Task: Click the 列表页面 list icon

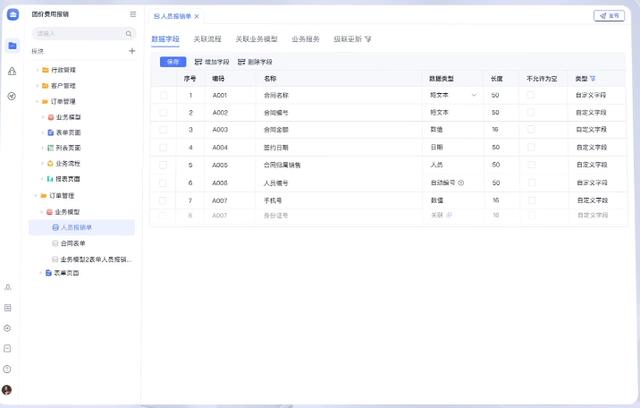Action: tap(51, 148)
